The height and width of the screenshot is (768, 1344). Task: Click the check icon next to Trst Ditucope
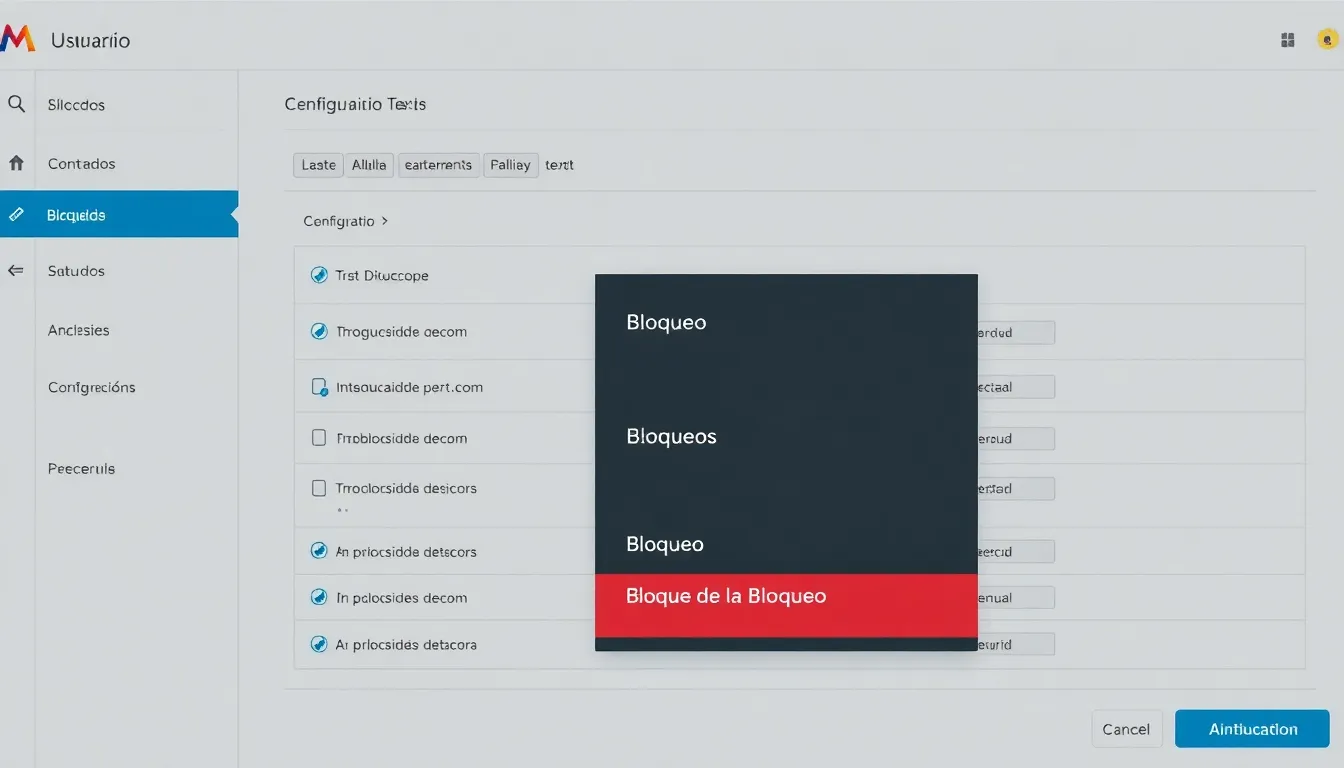click(319, 275)
